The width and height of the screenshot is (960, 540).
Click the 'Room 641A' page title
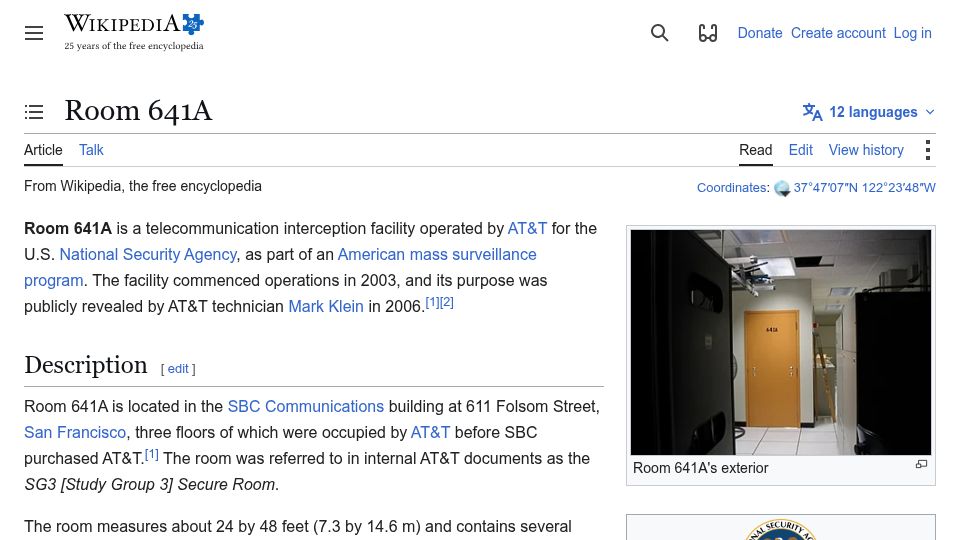138,111
